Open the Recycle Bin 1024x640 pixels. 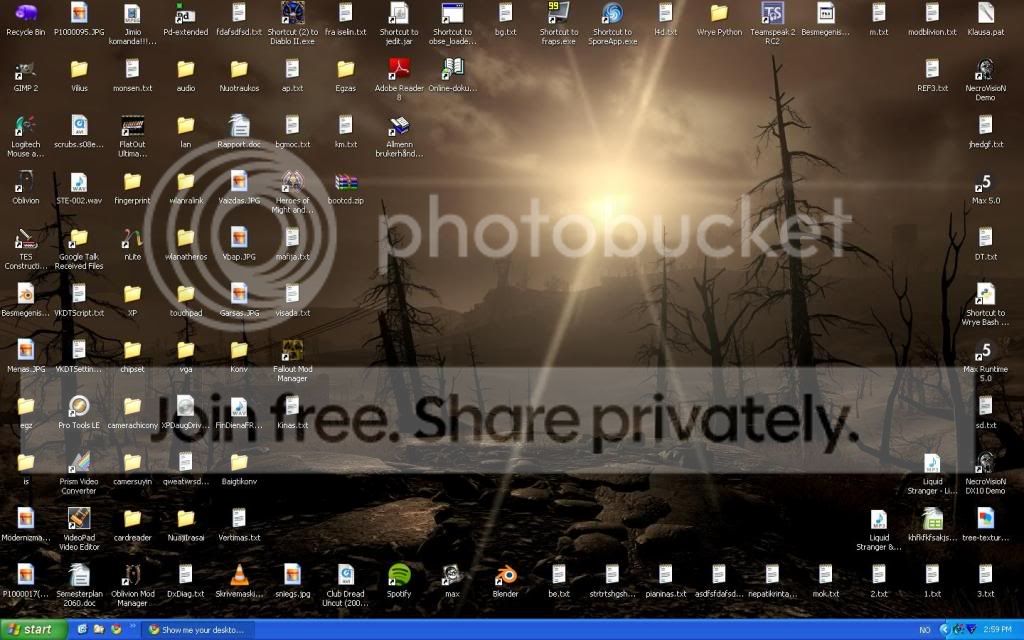pos(25,14)
